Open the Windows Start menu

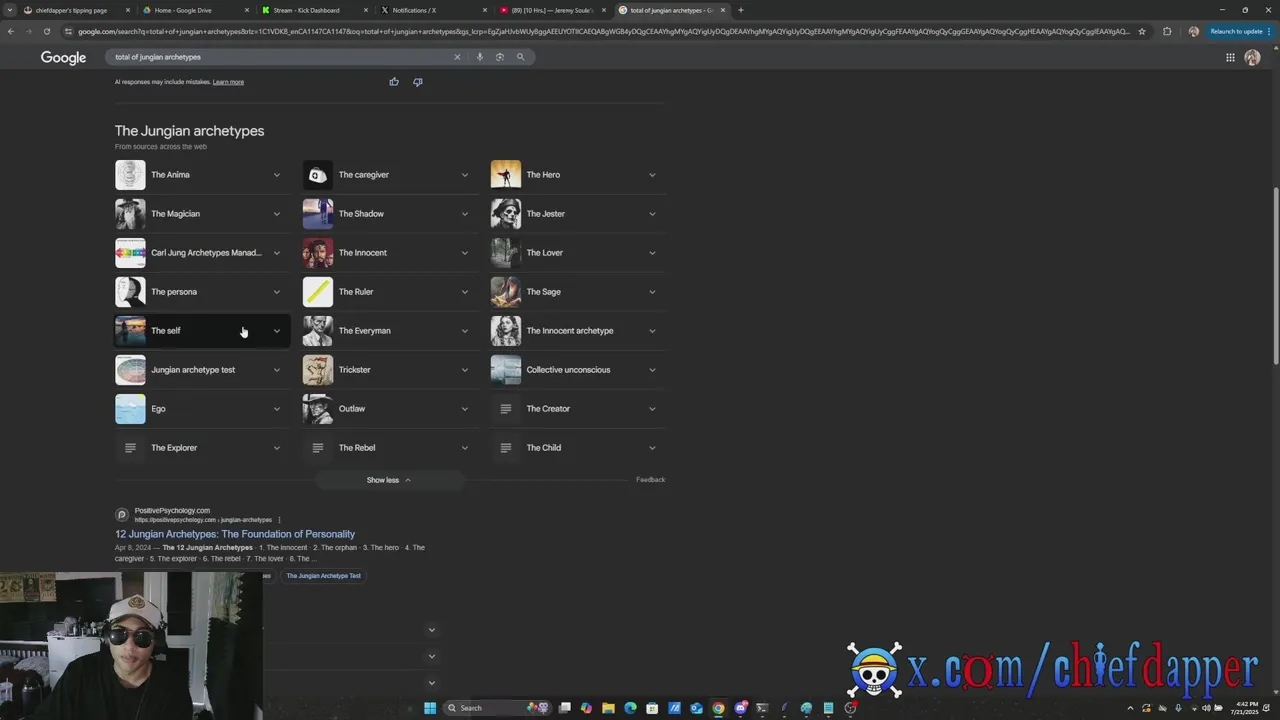[x=430, y=708]
